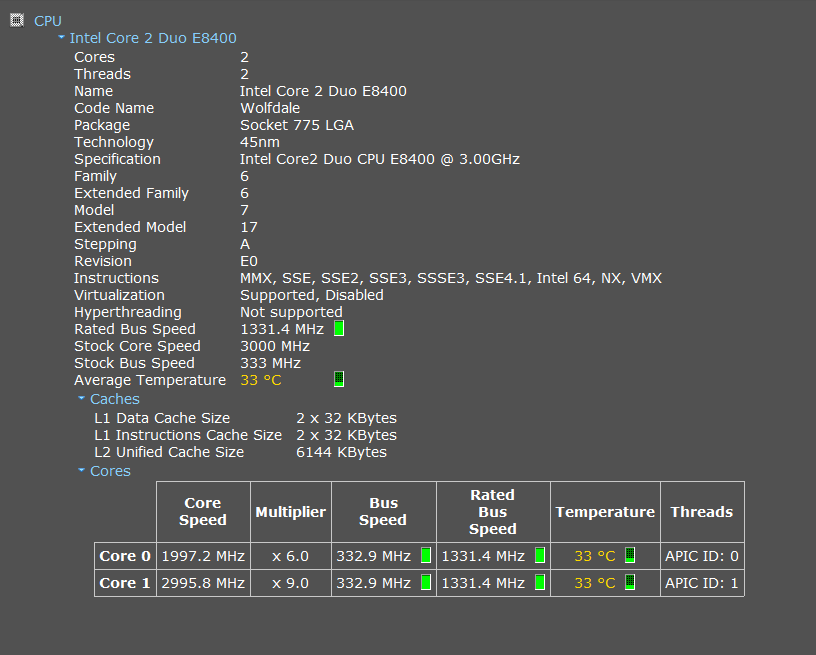Select the Code Name value Wolfdale
The width and height of the screenshot is (816, 655).
[x=270, y=108]
